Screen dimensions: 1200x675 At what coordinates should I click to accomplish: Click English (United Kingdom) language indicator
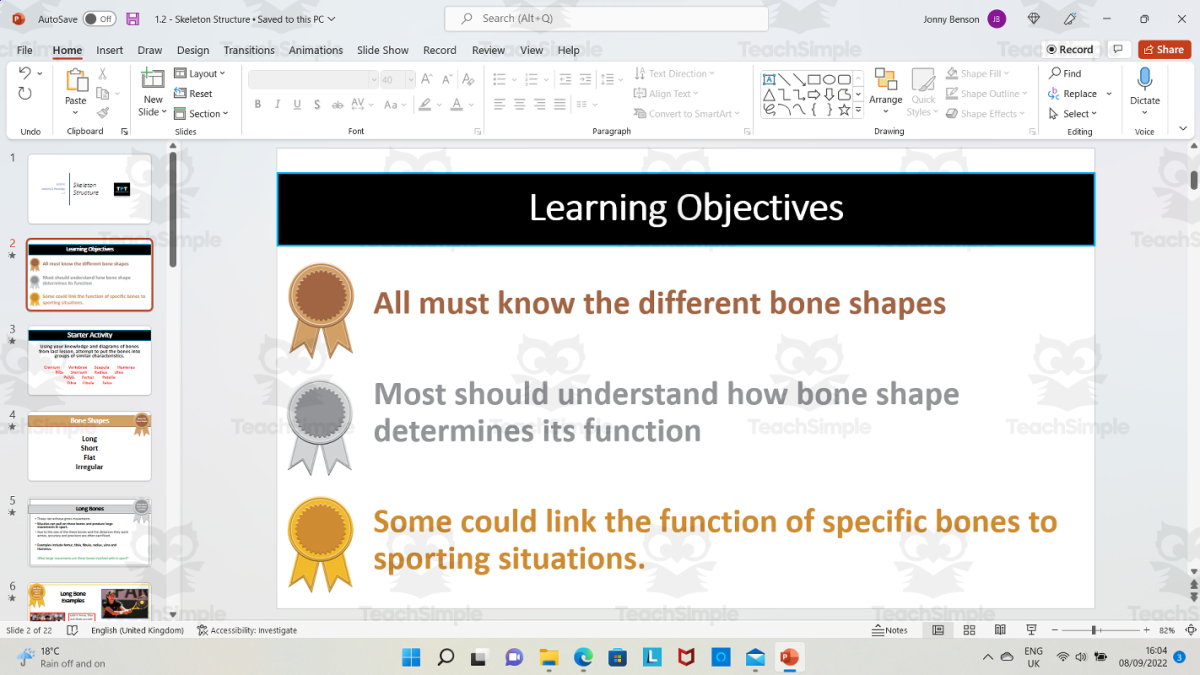138,630
